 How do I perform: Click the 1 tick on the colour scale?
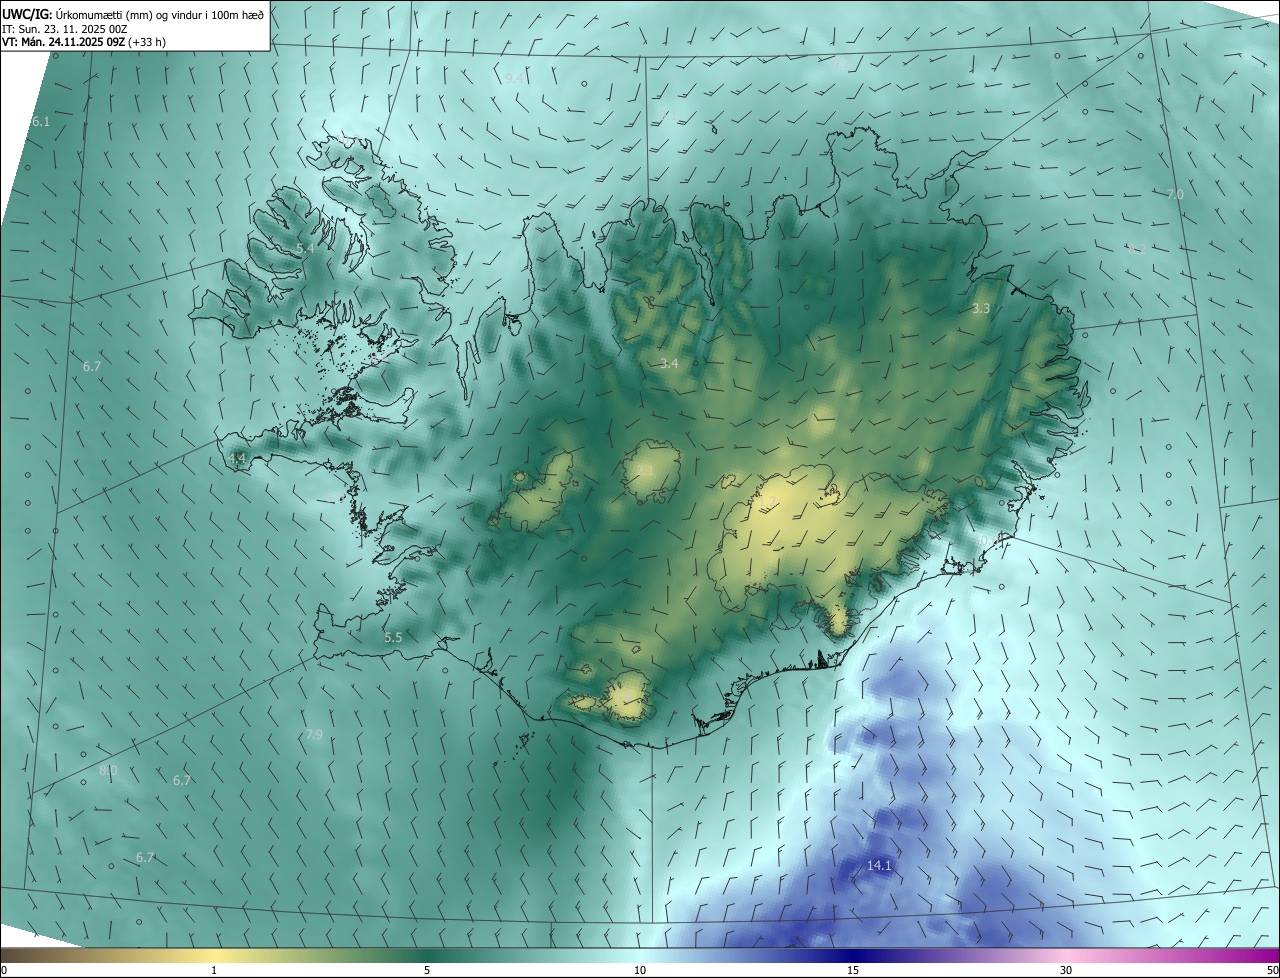[x=214, y=970]
